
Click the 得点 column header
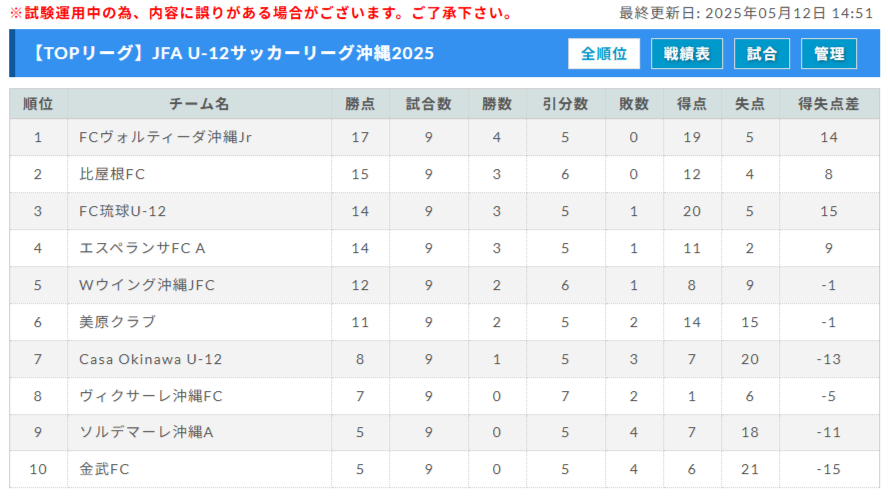(691, 104)
